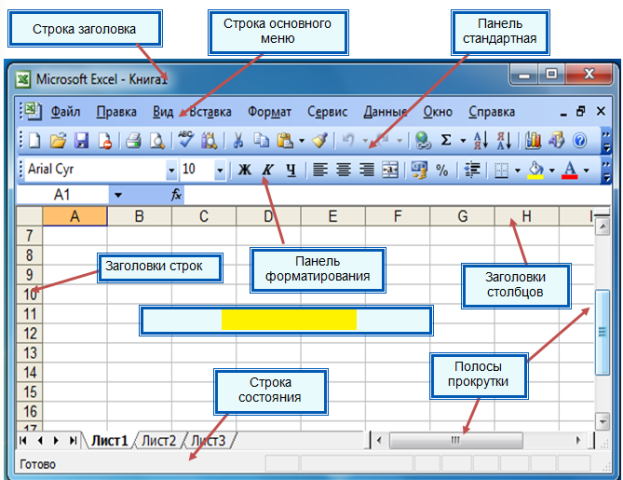Click the horizontal scrollbar thumb
The height and width of the screenshot is (480, 623).
(x=456, y=440)
